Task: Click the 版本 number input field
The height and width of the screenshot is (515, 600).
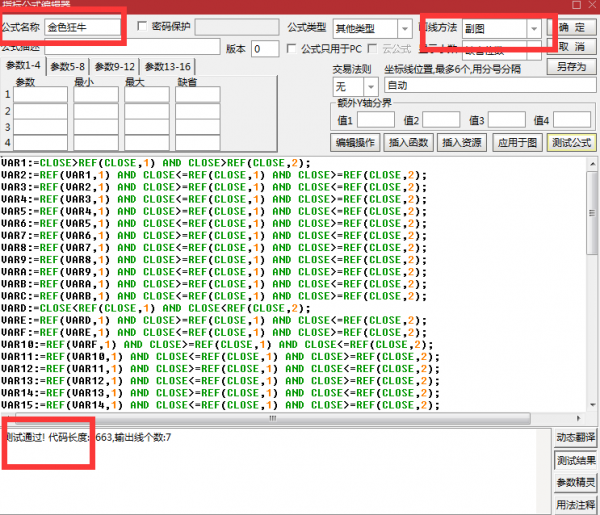Action: pyautogui.click(x=265, y=48)
